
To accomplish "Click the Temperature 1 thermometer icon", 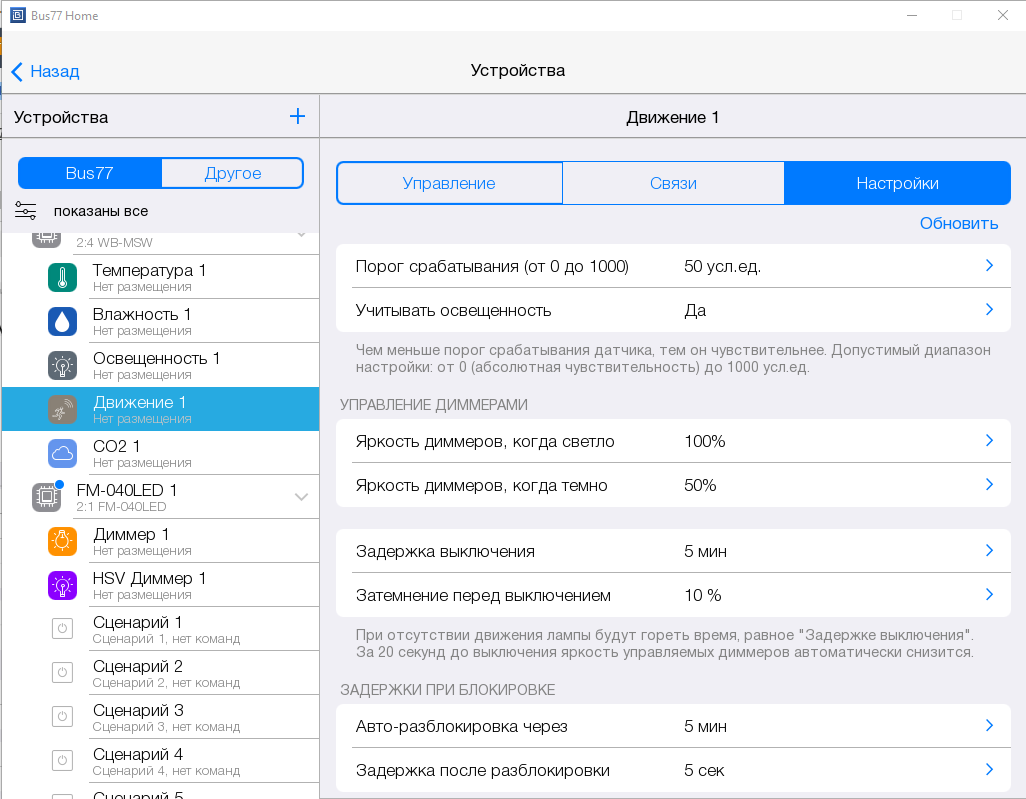I will click(62, 277).
